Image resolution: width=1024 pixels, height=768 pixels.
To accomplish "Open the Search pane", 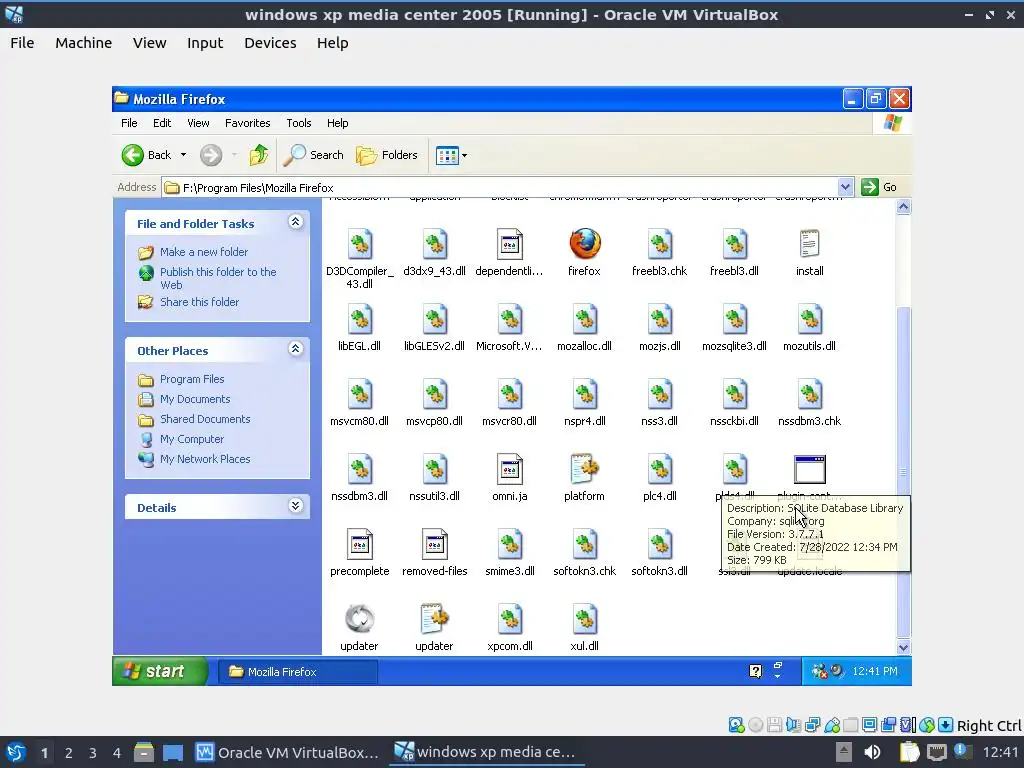I will (314, 155).
